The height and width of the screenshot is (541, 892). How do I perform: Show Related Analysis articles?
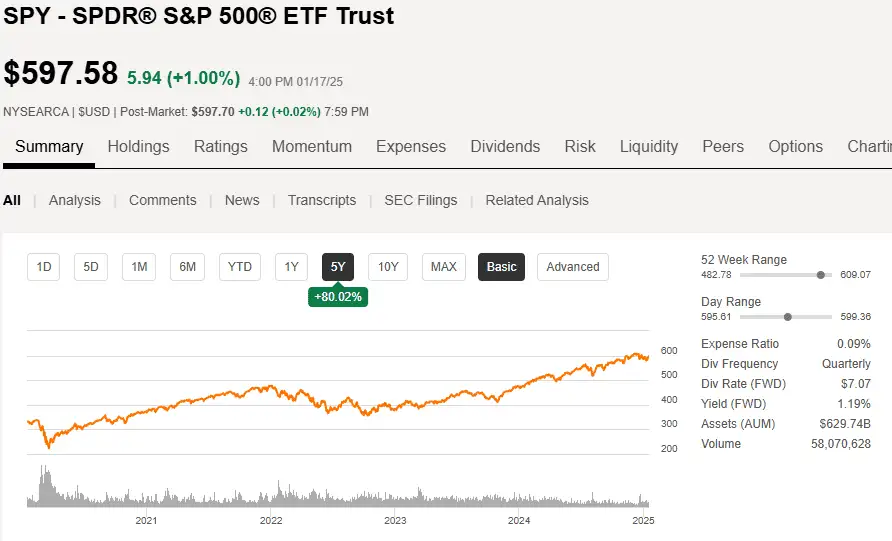537,200
